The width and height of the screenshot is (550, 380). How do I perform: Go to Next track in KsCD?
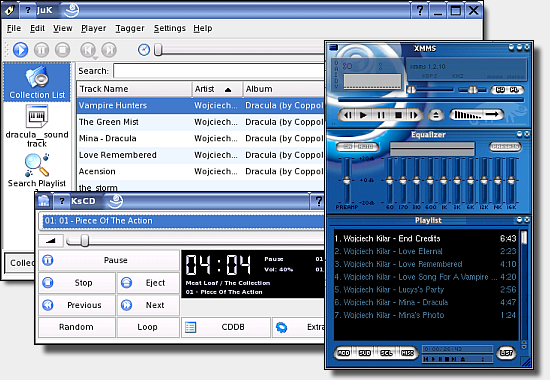tap(148, 305)
